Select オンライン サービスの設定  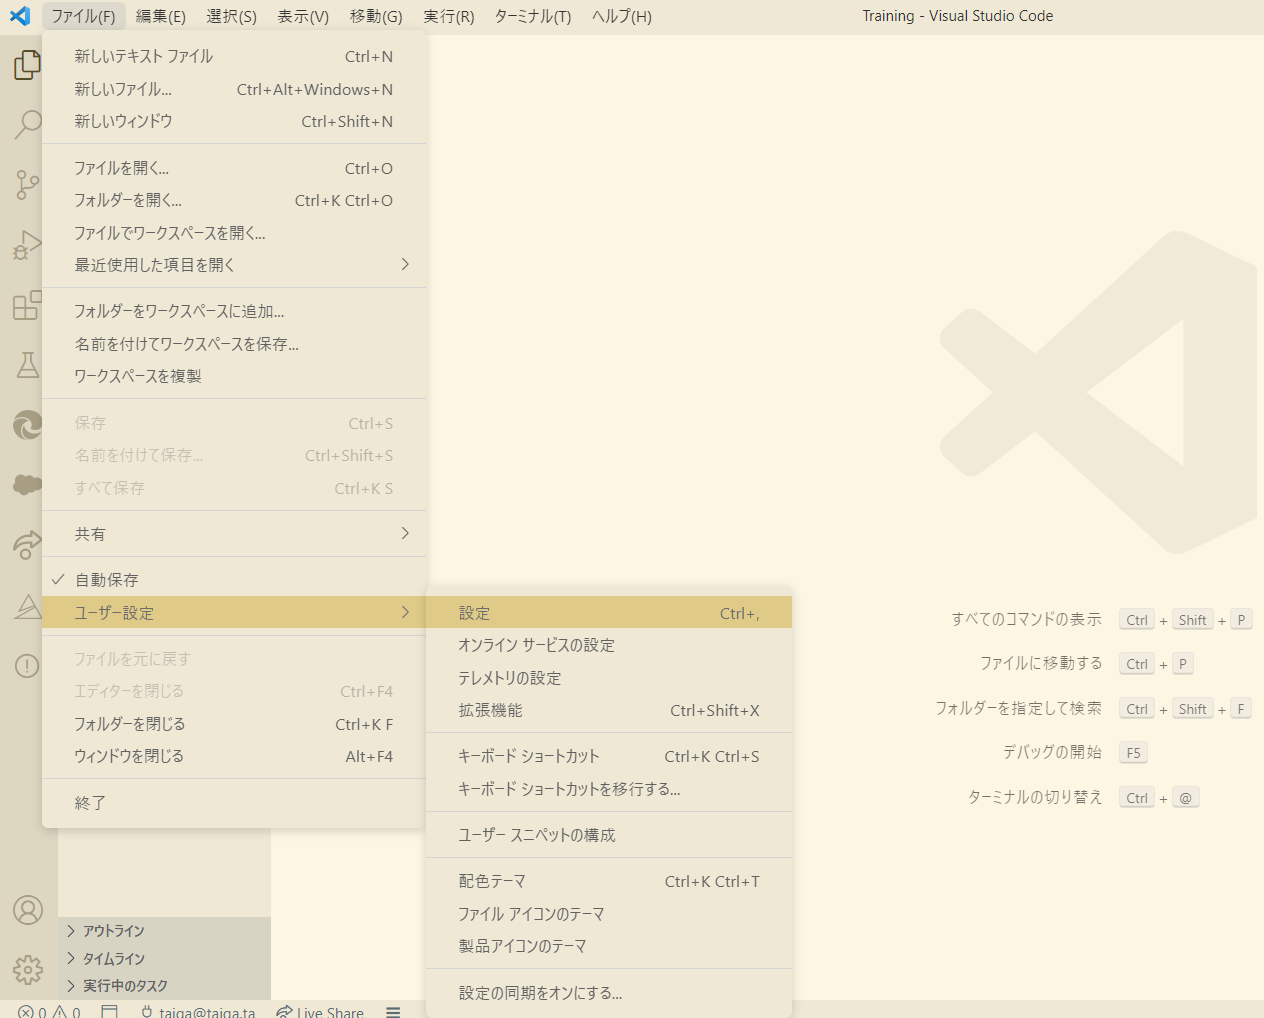click(x=609, y=645)
